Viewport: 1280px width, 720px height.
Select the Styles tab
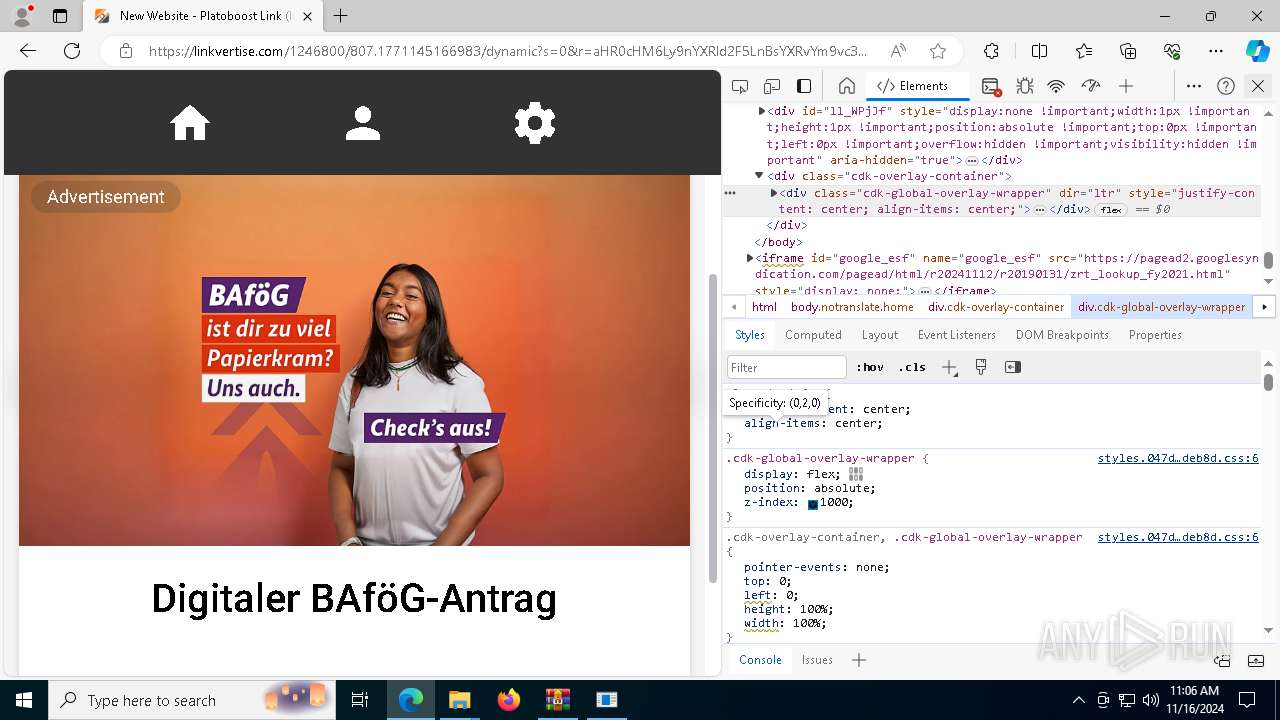click(x=750, y=335)
